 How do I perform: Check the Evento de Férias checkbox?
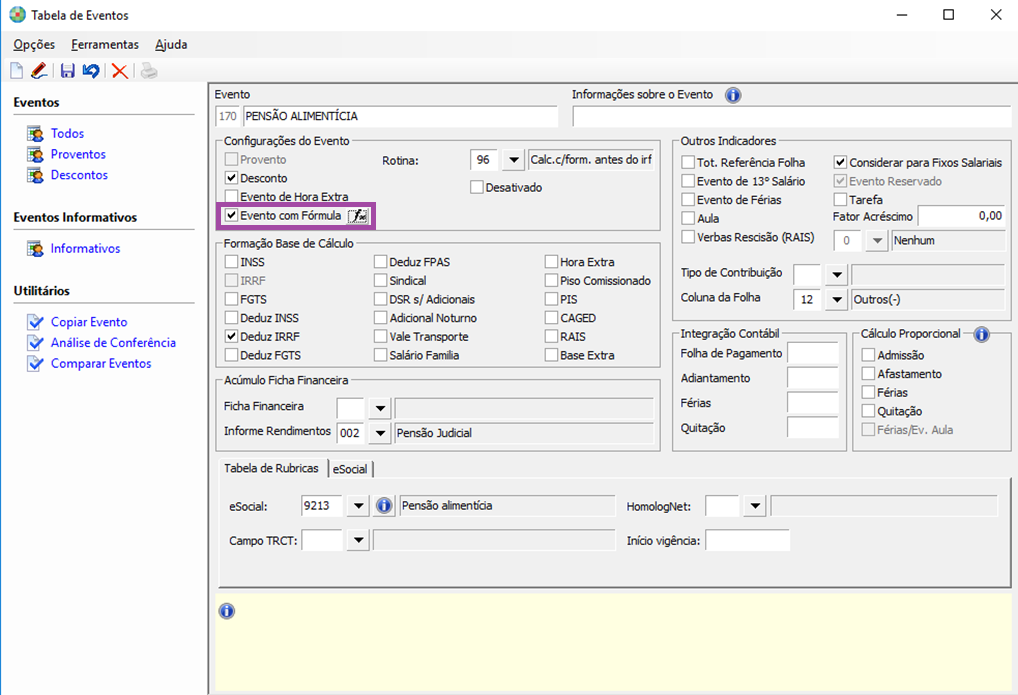(x=688, y=199)
